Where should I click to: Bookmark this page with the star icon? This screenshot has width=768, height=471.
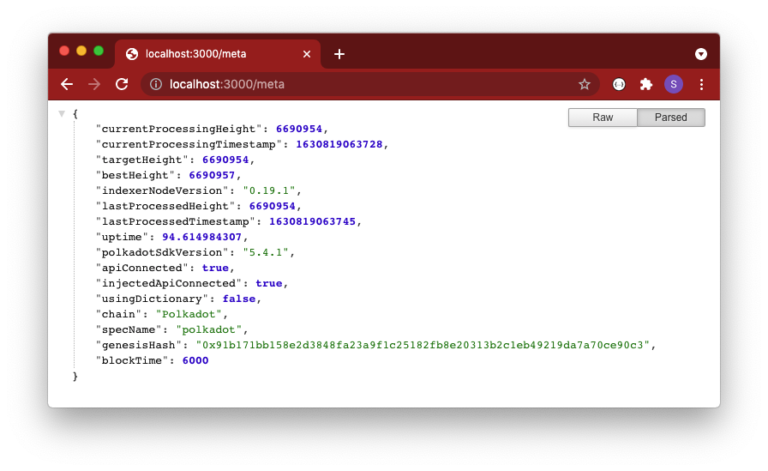coord(584,84)
